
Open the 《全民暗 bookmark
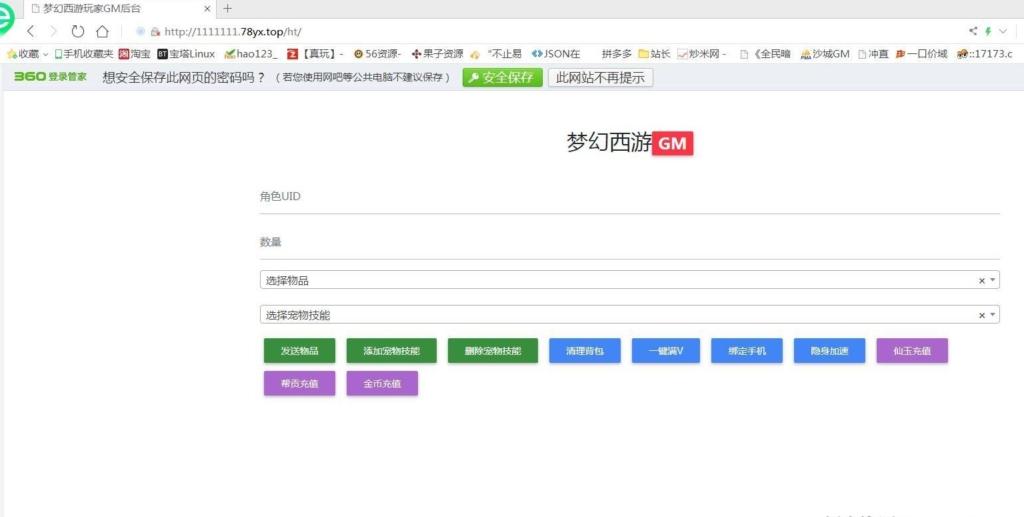[x=765, y=54]
